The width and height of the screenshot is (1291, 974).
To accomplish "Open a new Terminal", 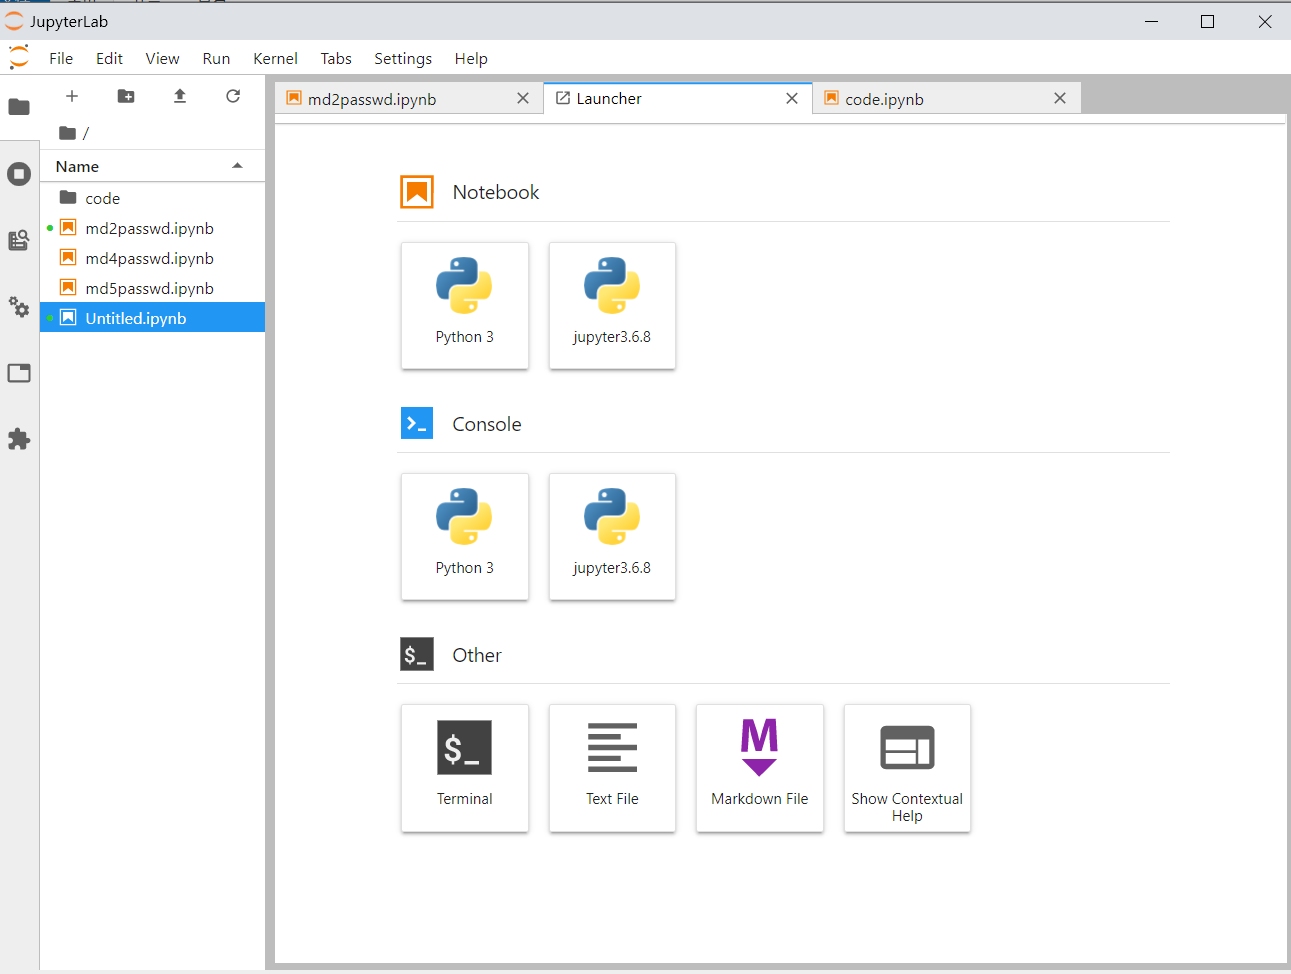I will [465, 768].
